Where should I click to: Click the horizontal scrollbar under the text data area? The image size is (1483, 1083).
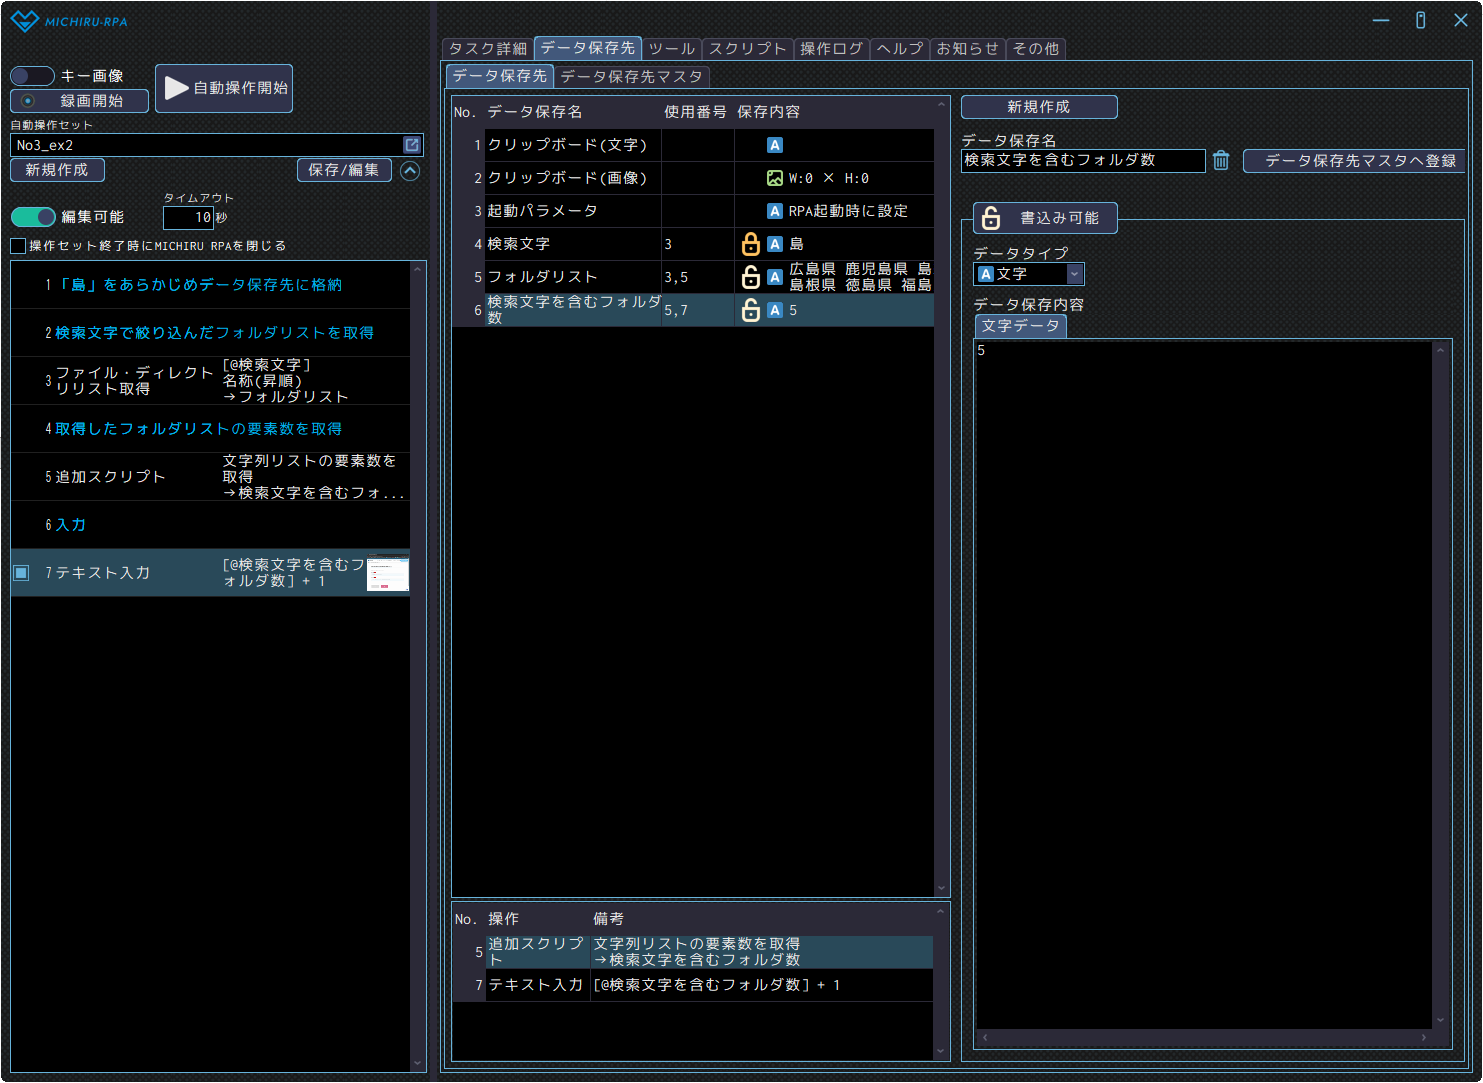(x=1204, y=1038)
